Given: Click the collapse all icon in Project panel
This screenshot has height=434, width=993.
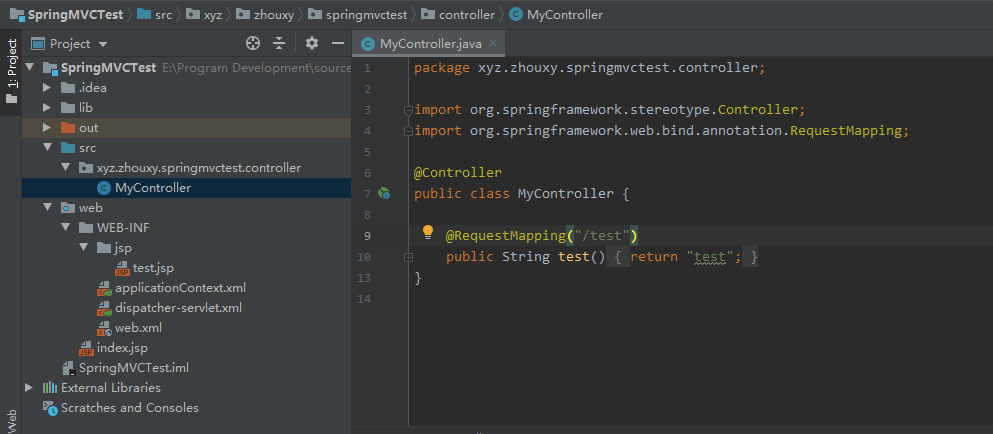Looking at the screenshot, I should (x=279, y=43).
